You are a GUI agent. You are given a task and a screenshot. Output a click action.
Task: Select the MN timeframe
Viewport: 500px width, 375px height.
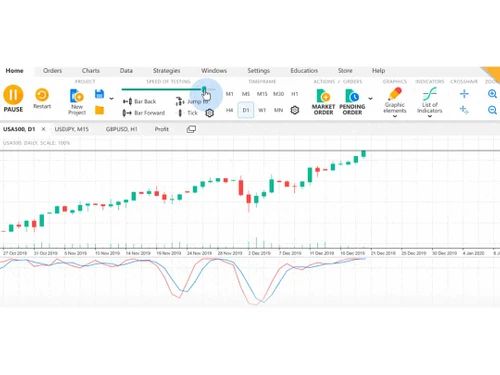(278, 110)
